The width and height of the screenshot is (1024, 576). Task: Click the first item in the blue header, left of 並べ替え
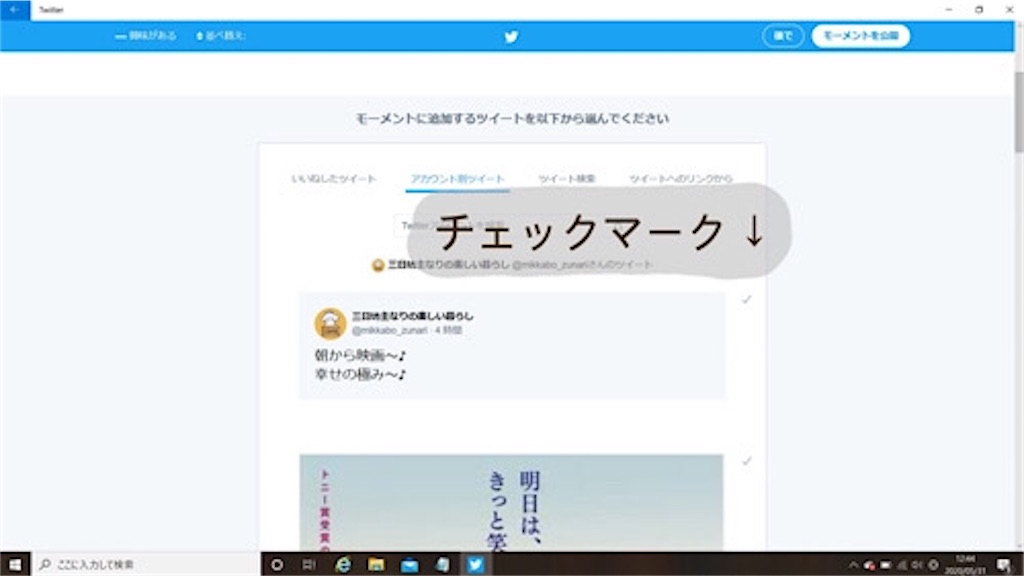[x=146, y=36]
